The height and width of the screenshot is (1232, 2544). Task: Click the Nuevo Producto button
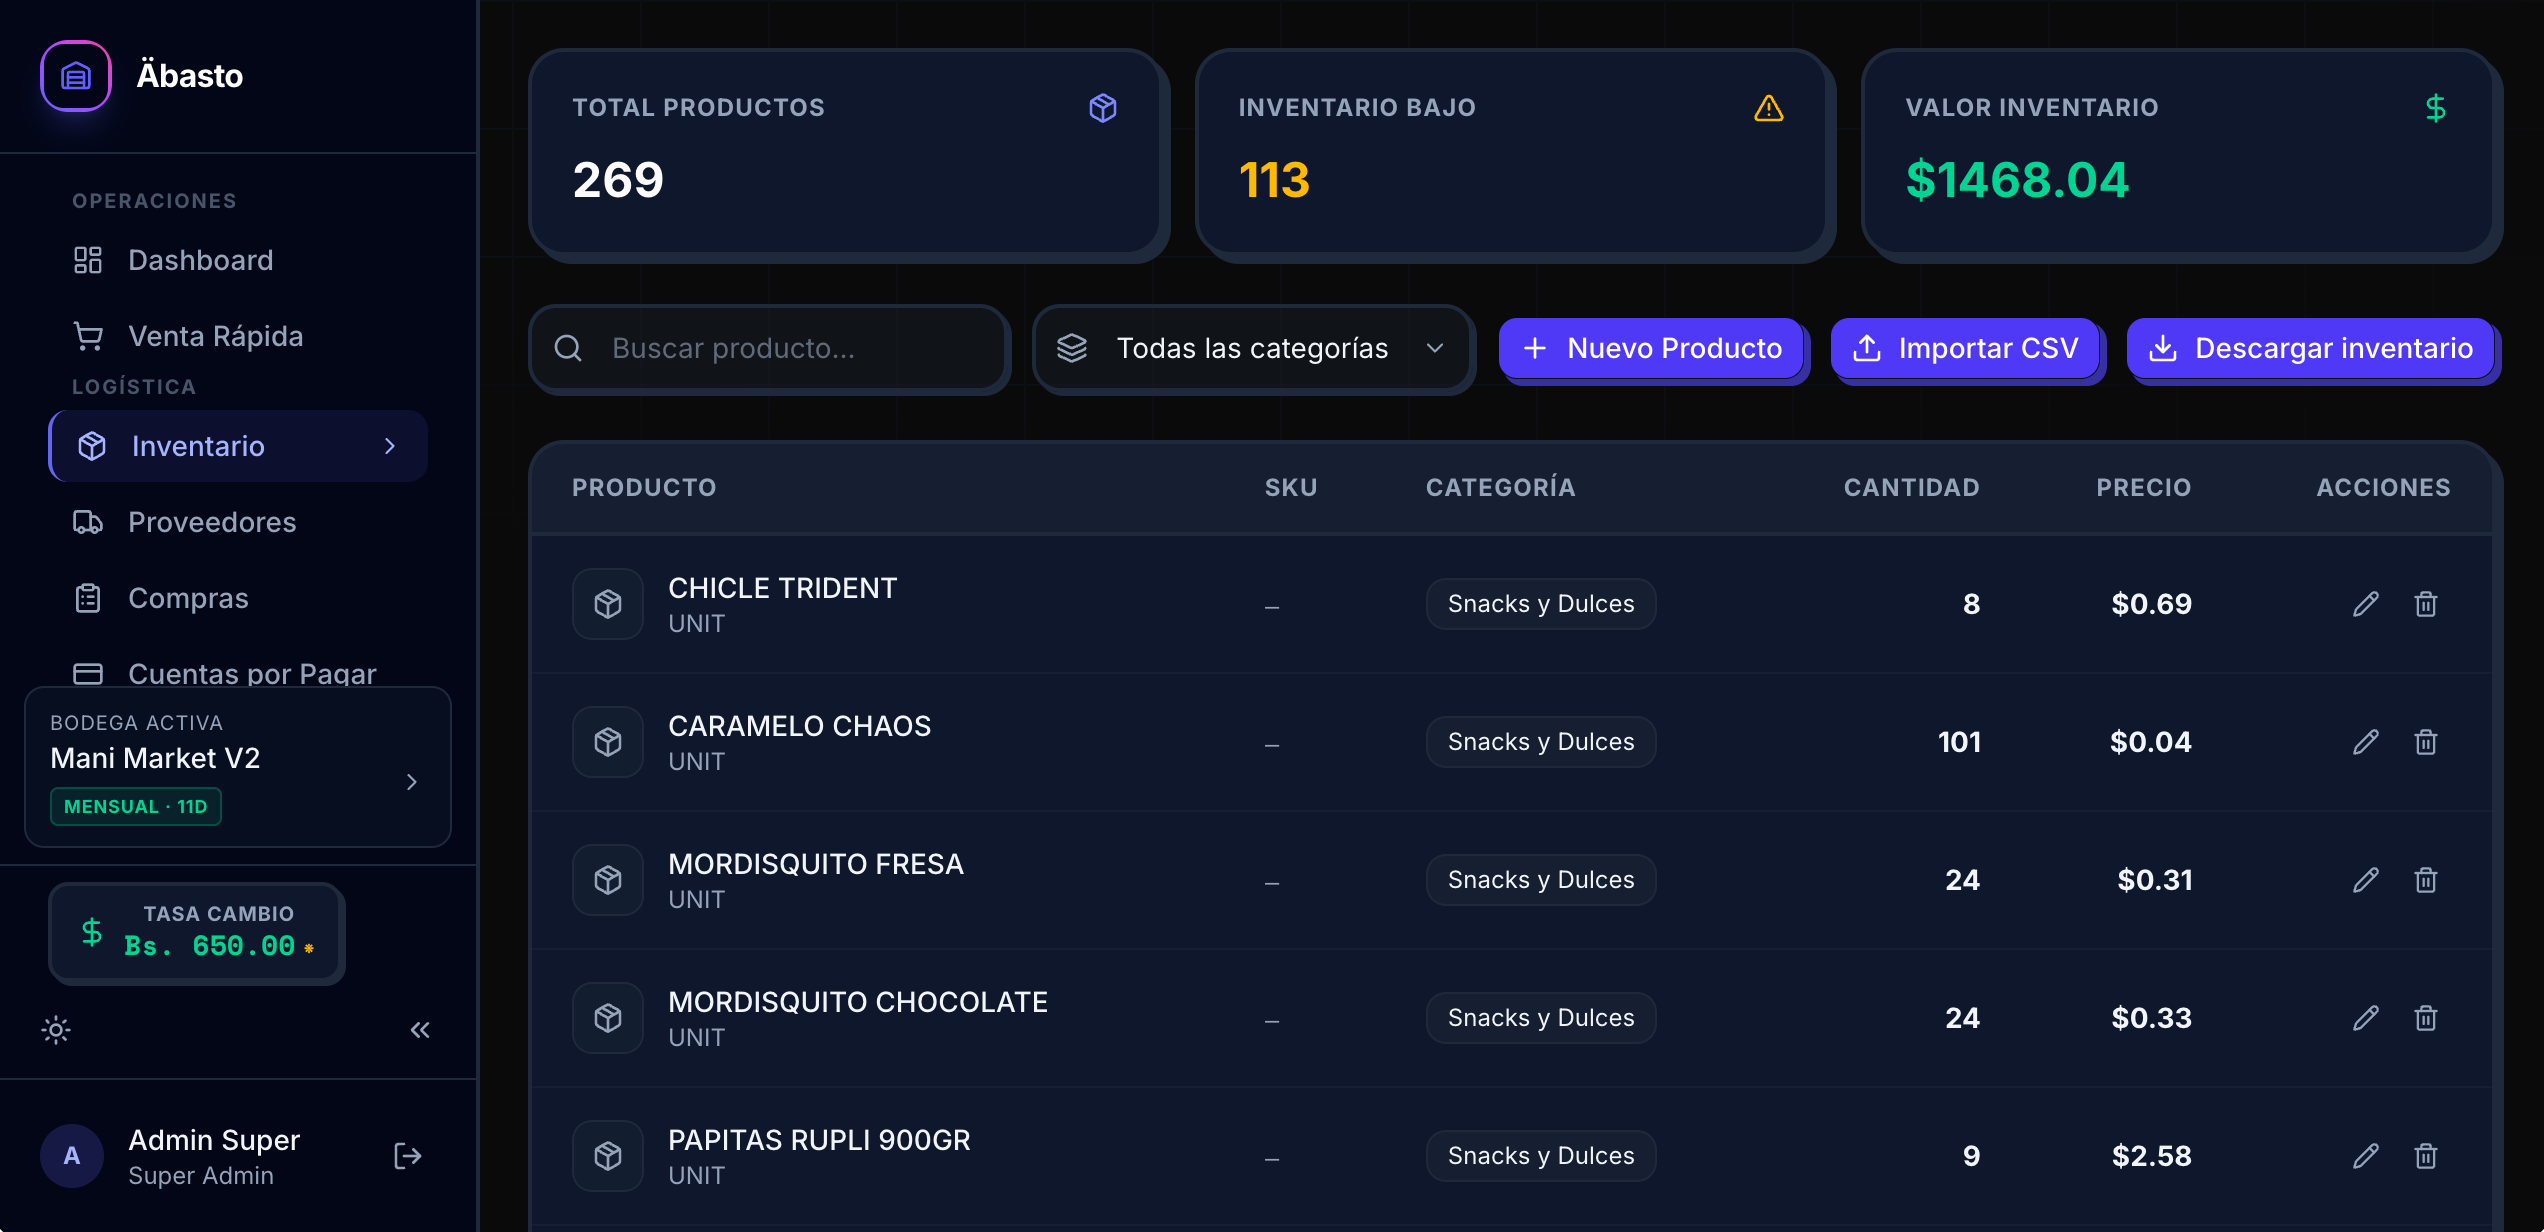point(1652,348)
